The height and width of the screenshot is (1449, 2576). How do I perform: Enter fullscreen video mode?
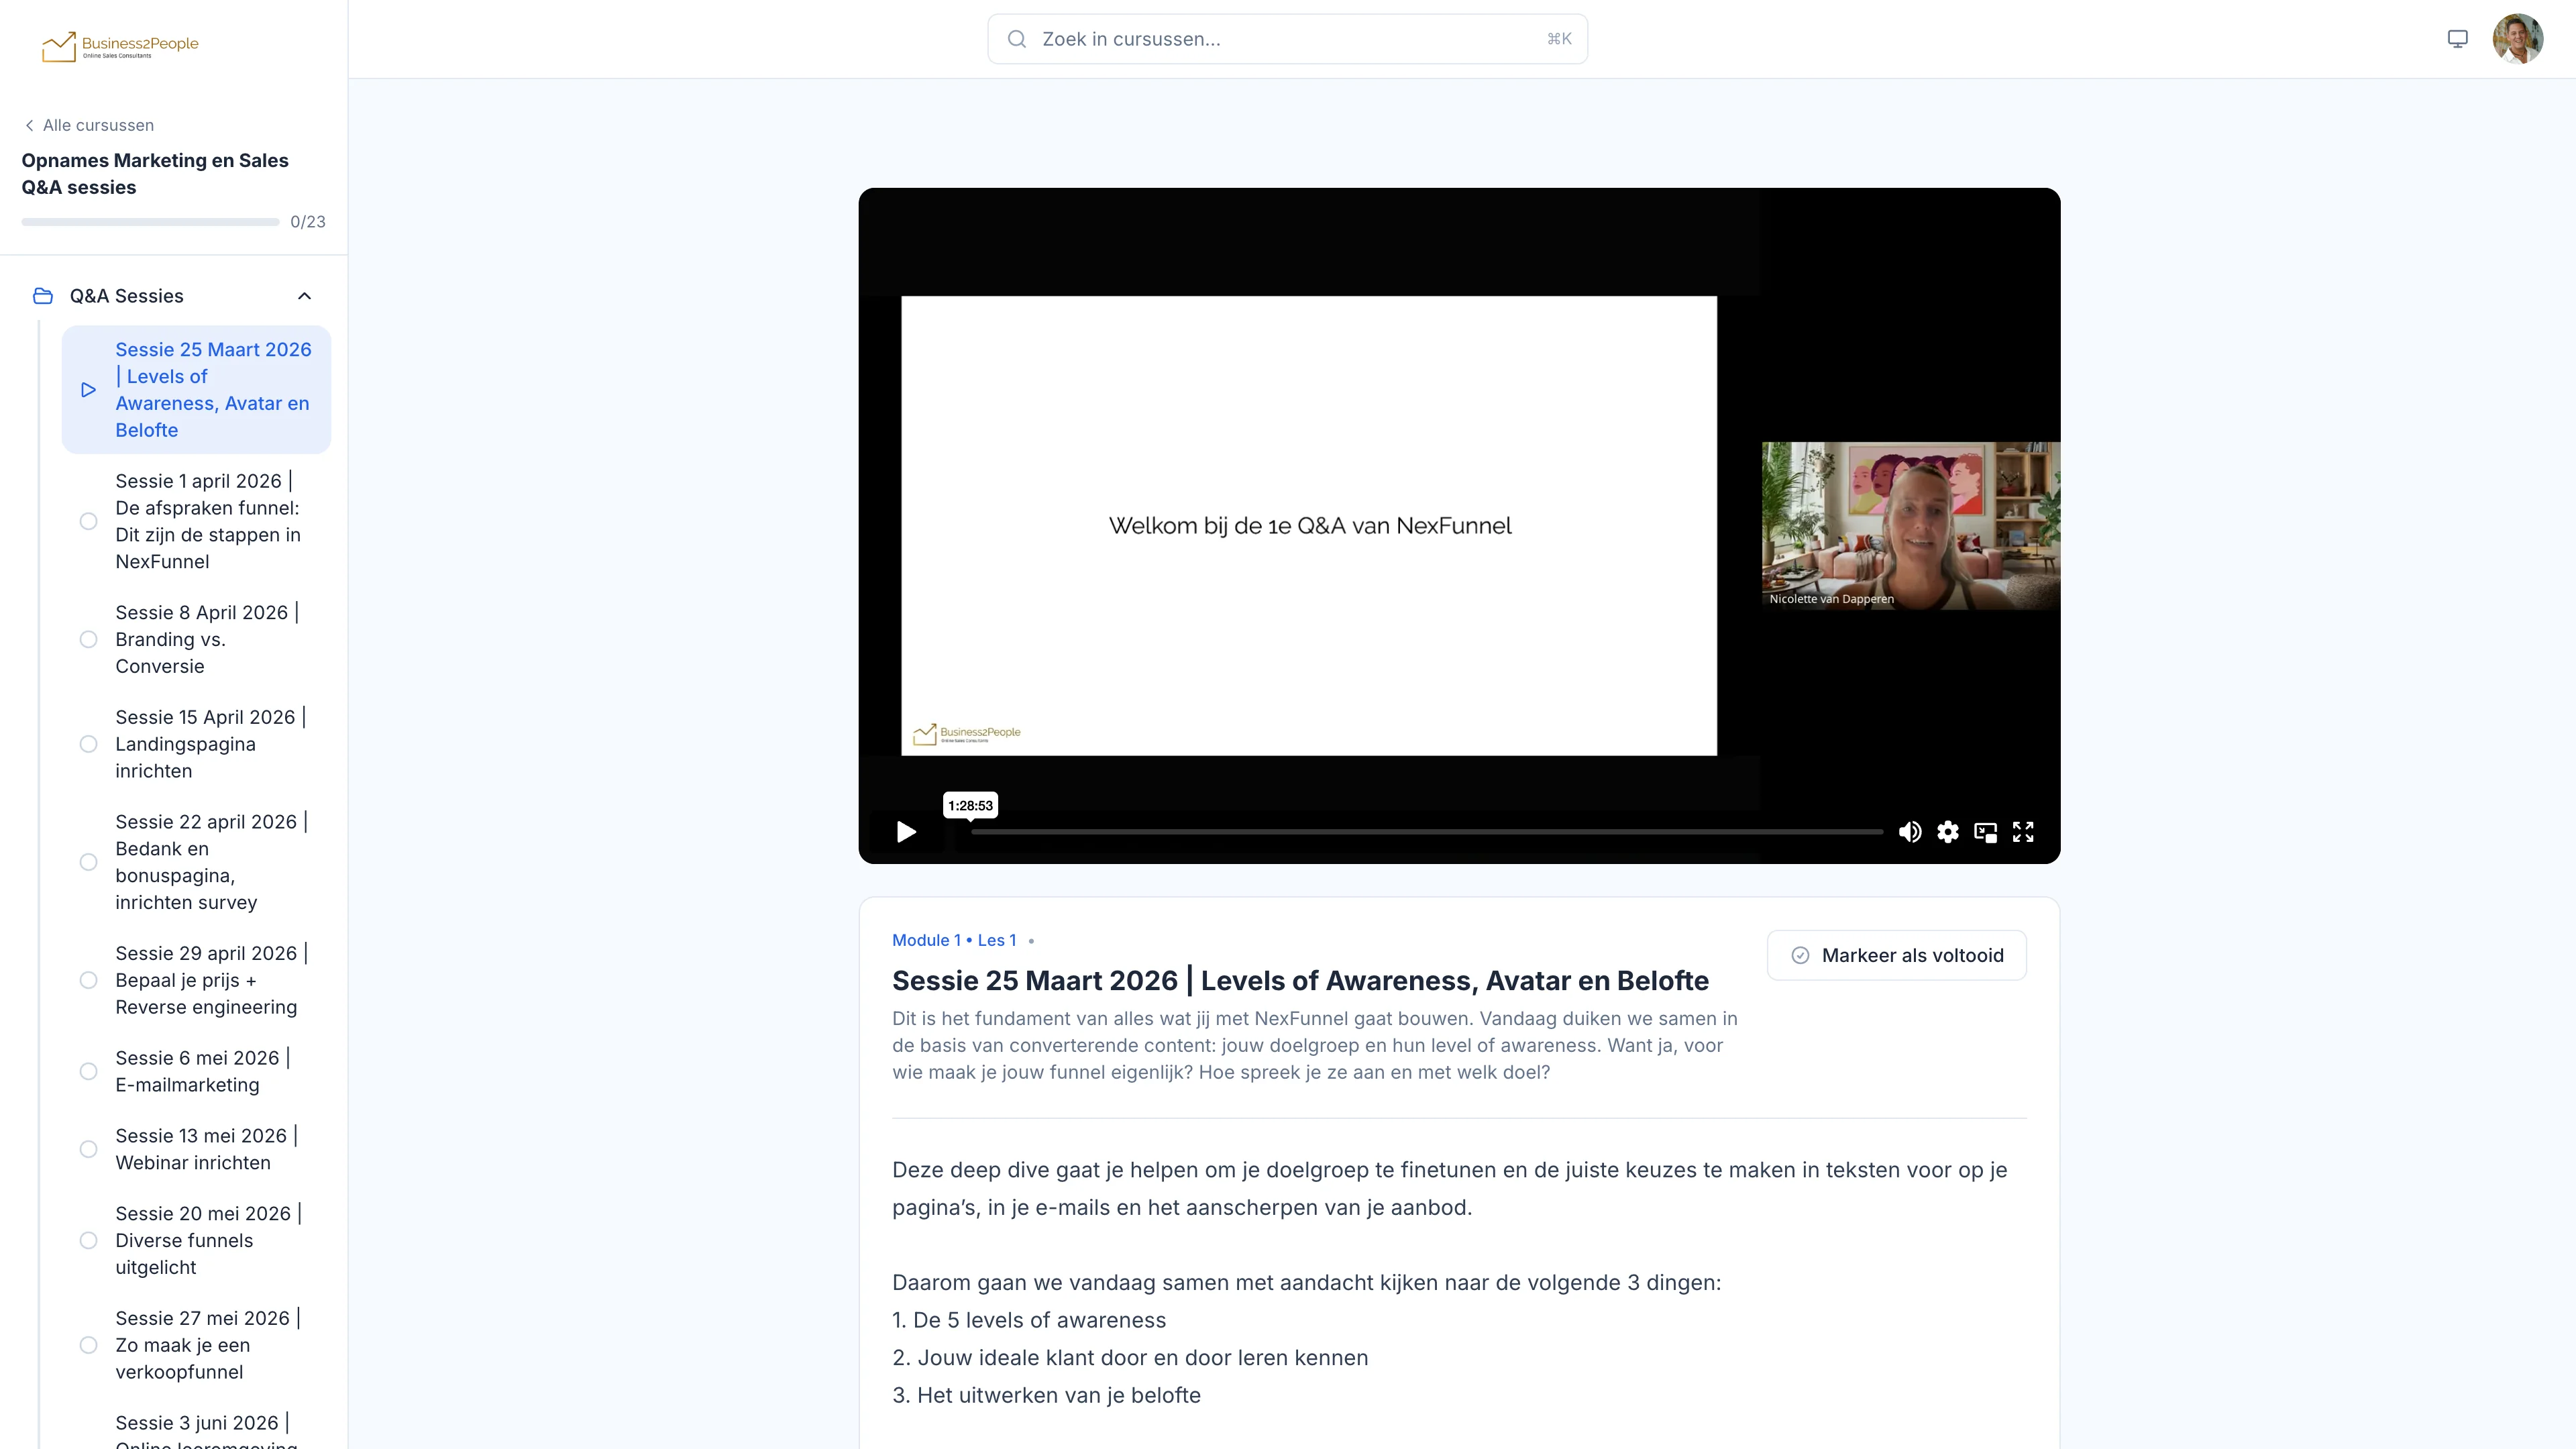[2023, 832]
